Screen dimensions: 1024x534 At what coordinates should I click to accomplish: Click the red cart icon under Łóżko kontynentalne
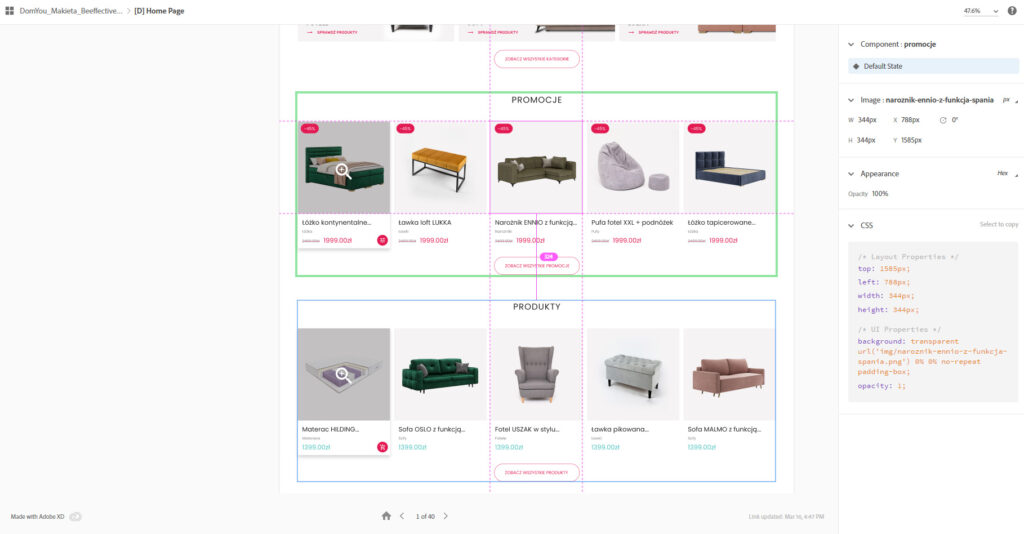(x=382, y=240)
